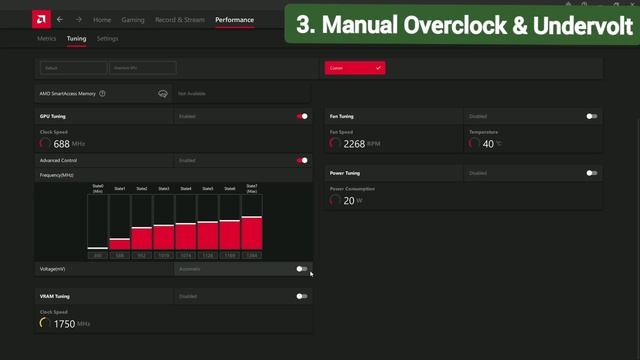Open the Home tab

[102, 20]
